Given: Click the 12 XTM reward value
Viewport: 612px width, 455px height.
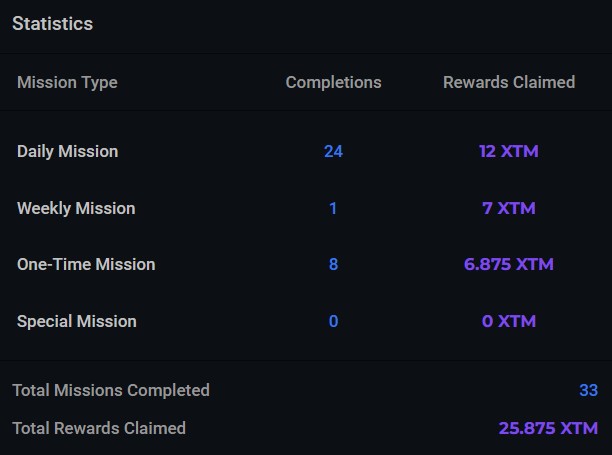Looking at the screenshot, I should click(509, 151).
